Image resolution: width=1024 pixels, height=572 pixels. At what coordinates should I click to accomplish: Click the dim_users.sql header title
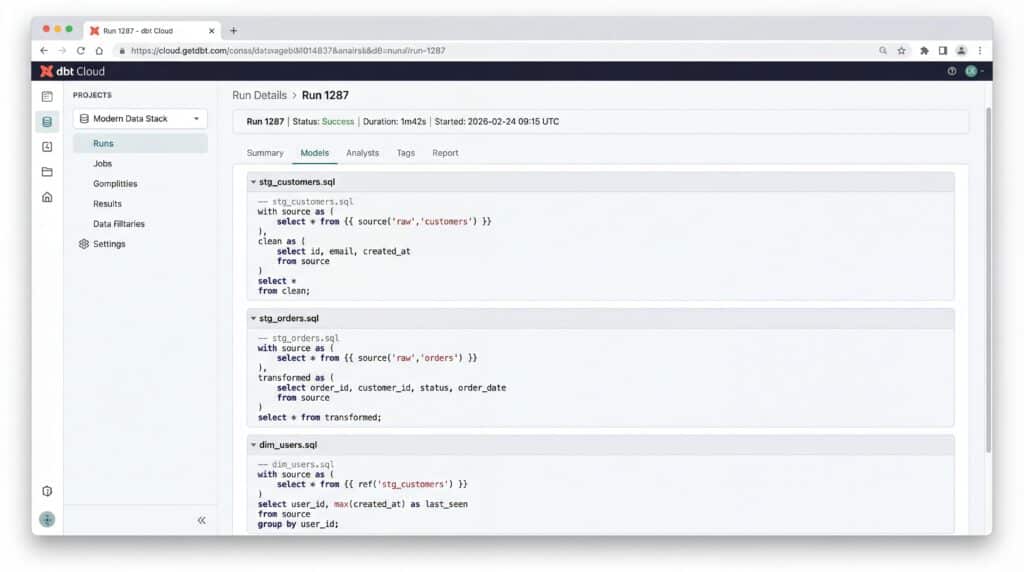288,445
